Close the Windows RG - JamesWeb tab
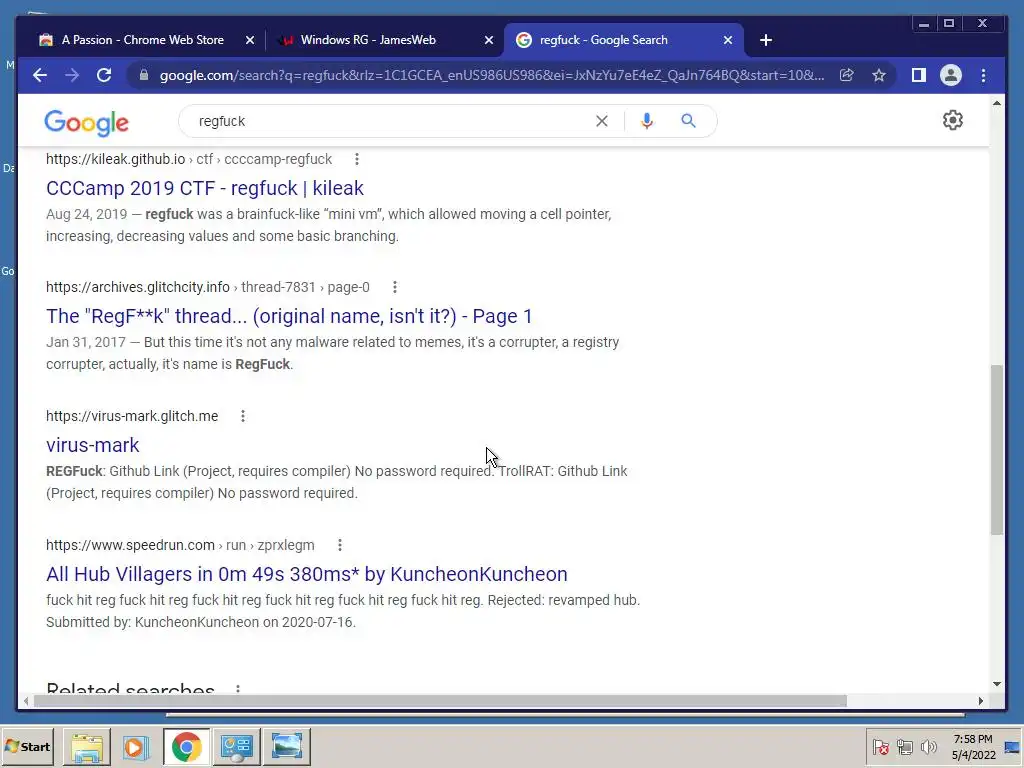This screenshot has width=1024, height=768. tap(488, 40)
